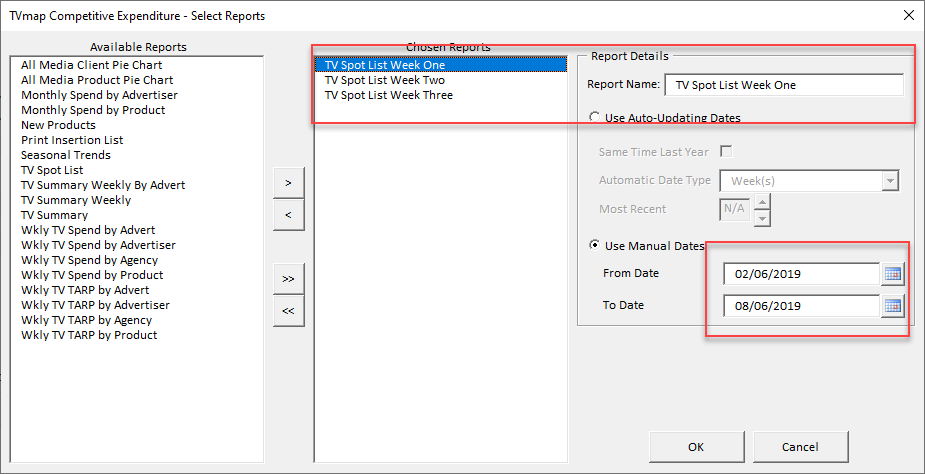
Task: Expand the Automatic Date Type dropdown
Action: pos(890,181)
